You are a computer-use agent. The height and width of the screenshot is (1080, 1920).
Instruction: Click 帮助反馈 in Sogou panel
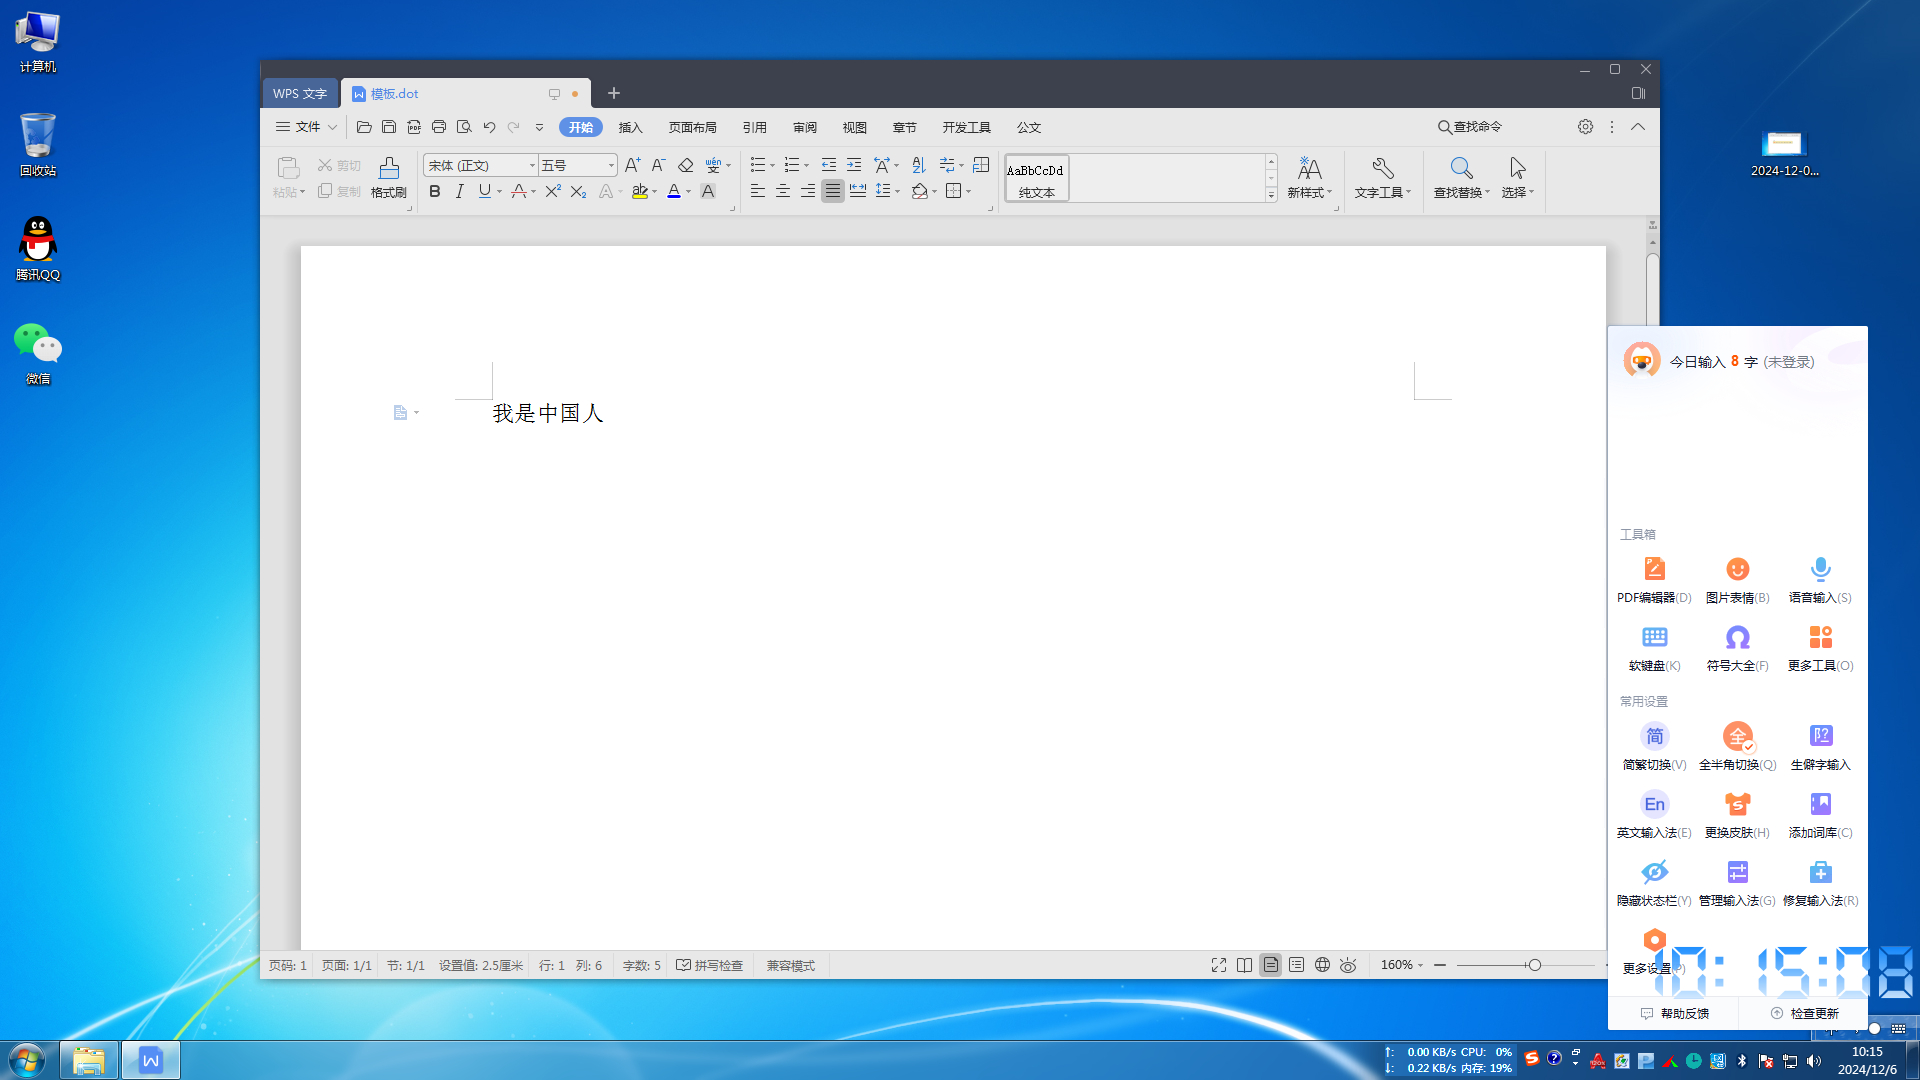tap(1675, 1013)
